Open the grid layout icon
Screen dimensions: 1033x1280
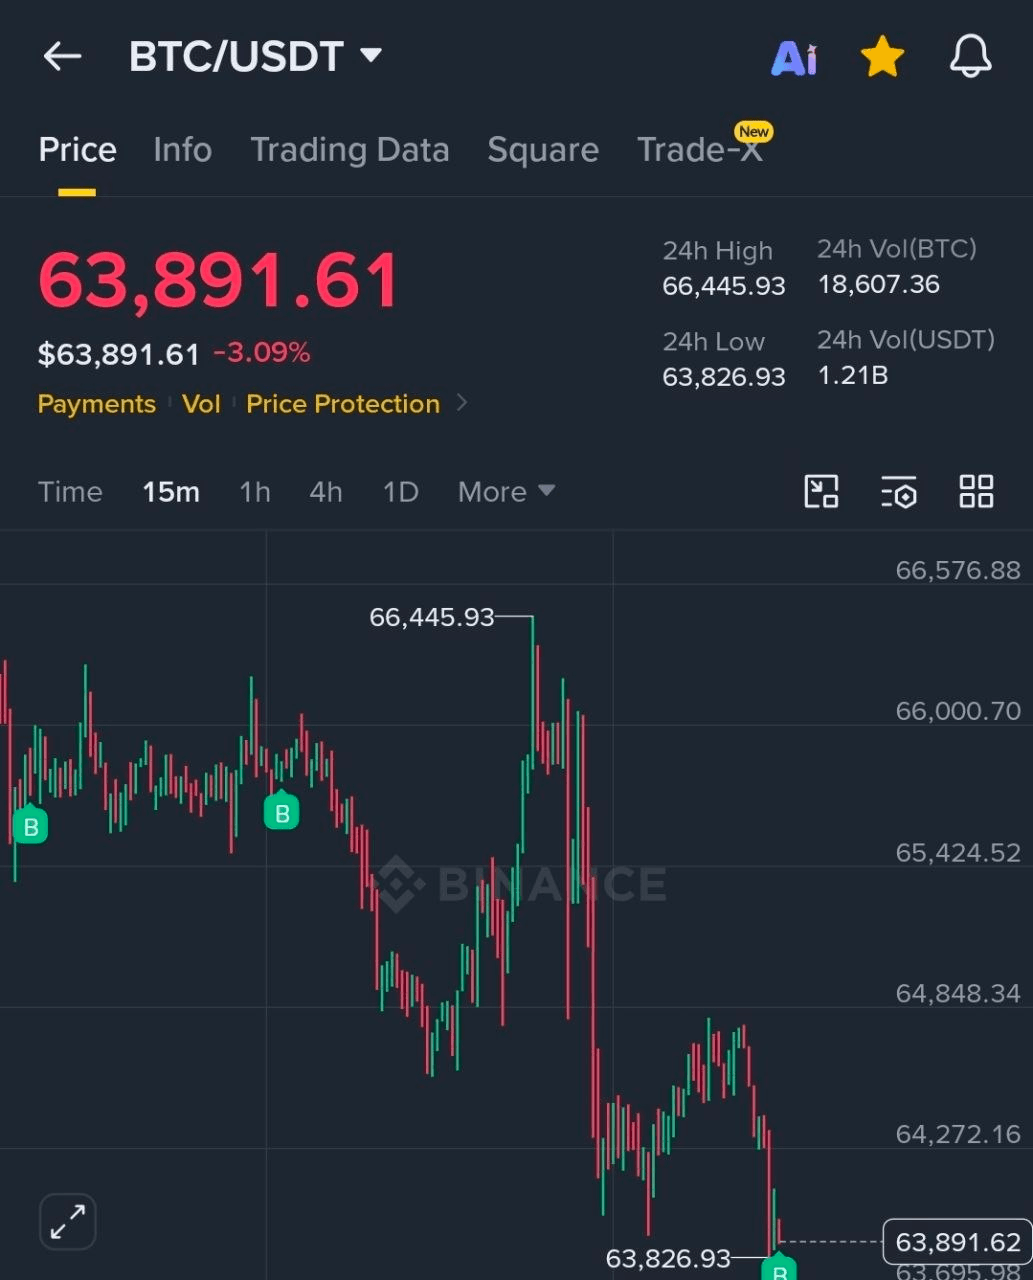coord(976,492)
